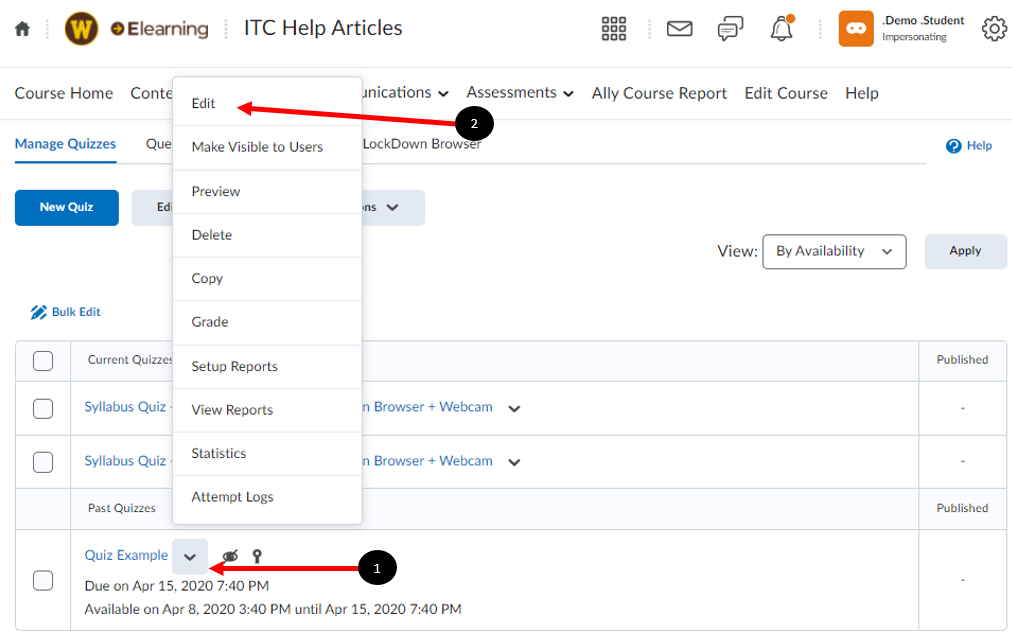This screenshot has width=1012, height=635.
Task: Open the Quiz Example link
Action: point(126,556)
